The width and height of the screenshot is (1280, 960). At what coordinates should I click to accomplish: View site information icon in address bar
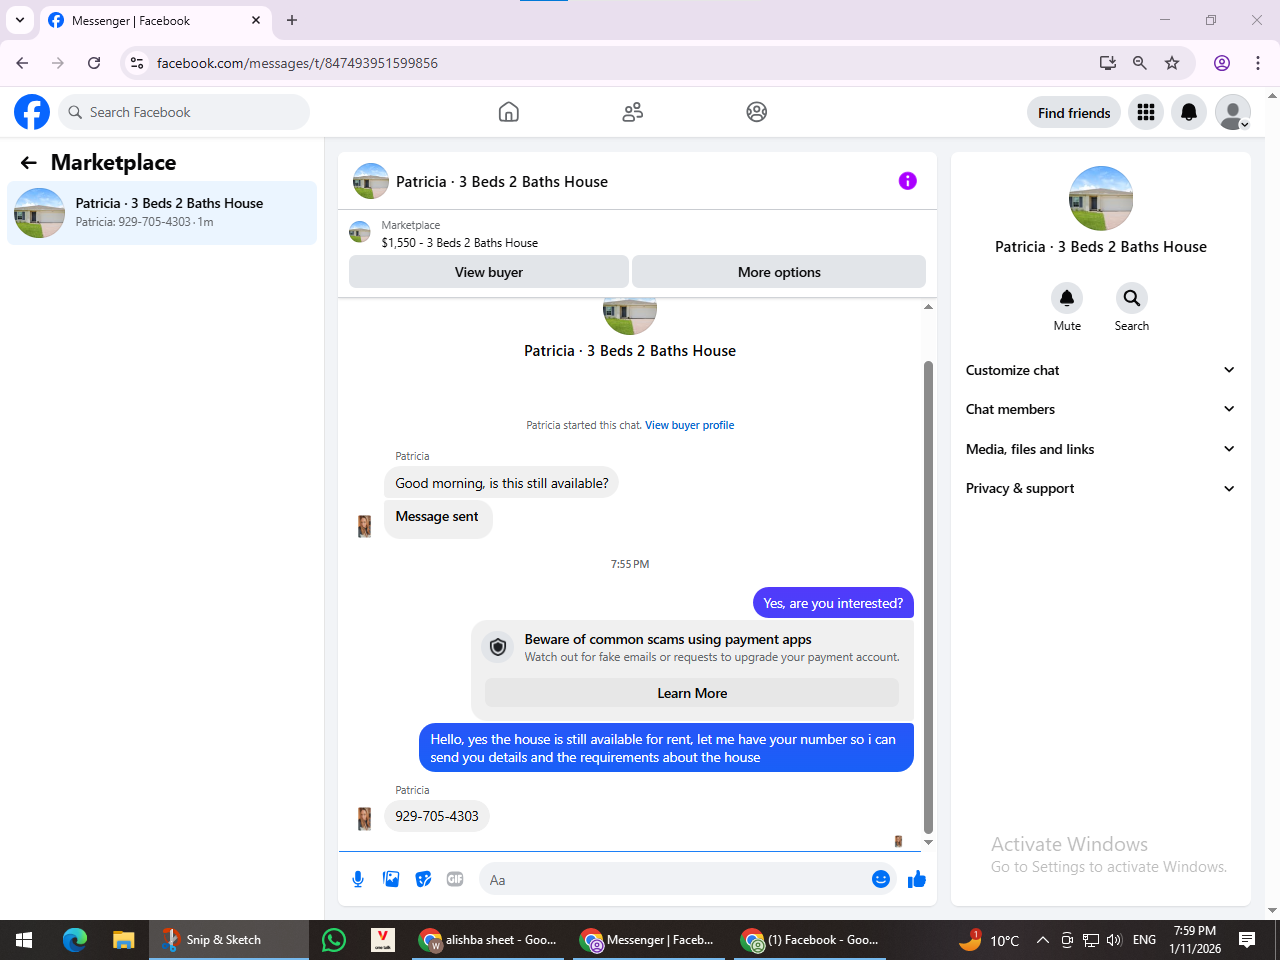point(137,63)
